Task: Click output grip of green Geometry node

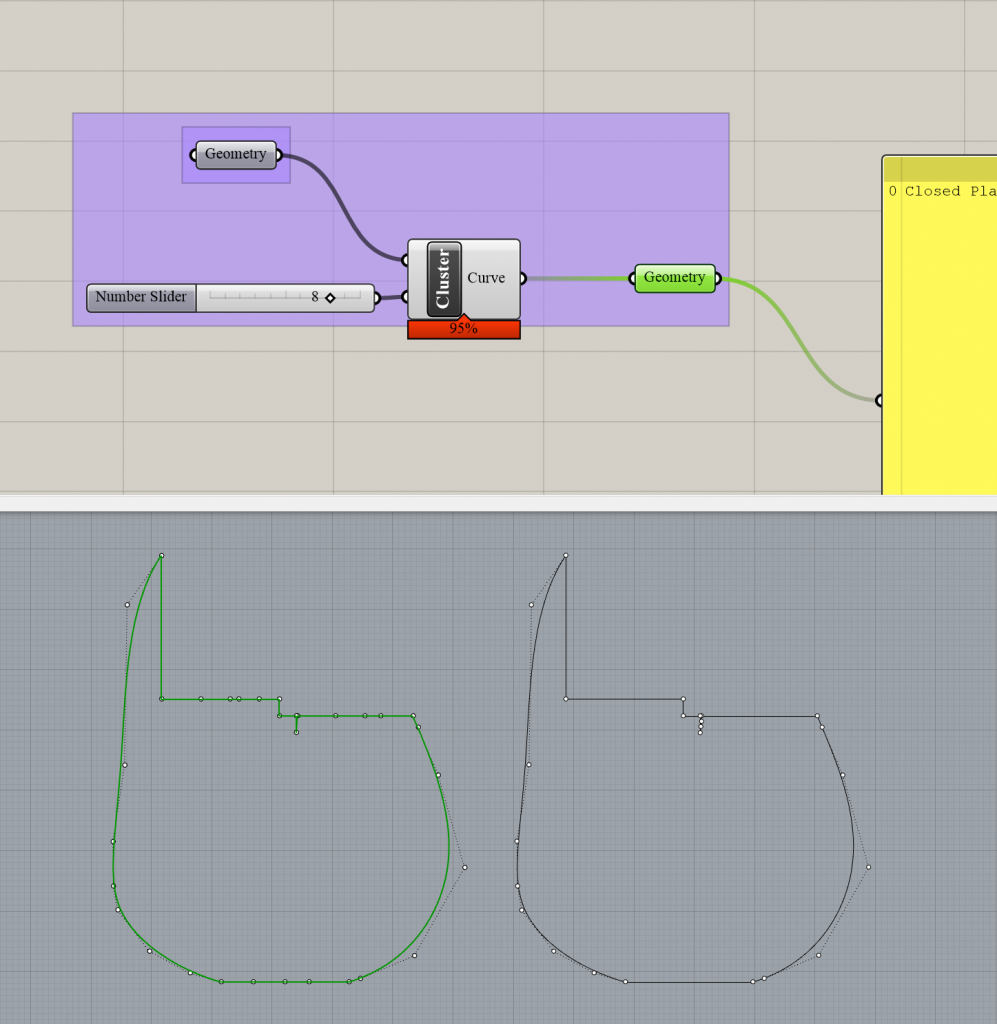Action: (718, 279)
